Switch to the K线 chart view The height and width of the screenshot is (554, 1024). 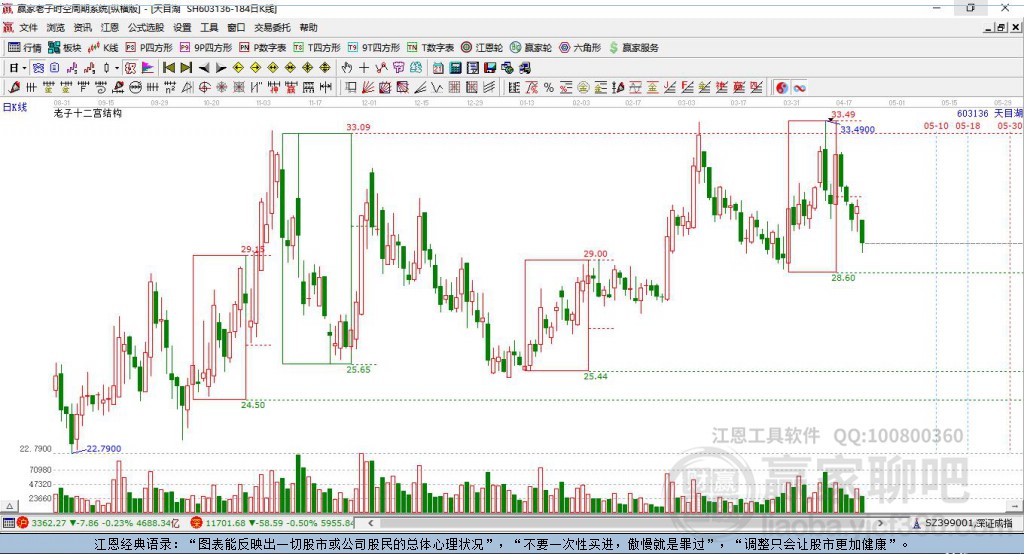pyautogui.click(x=103, y=48)
